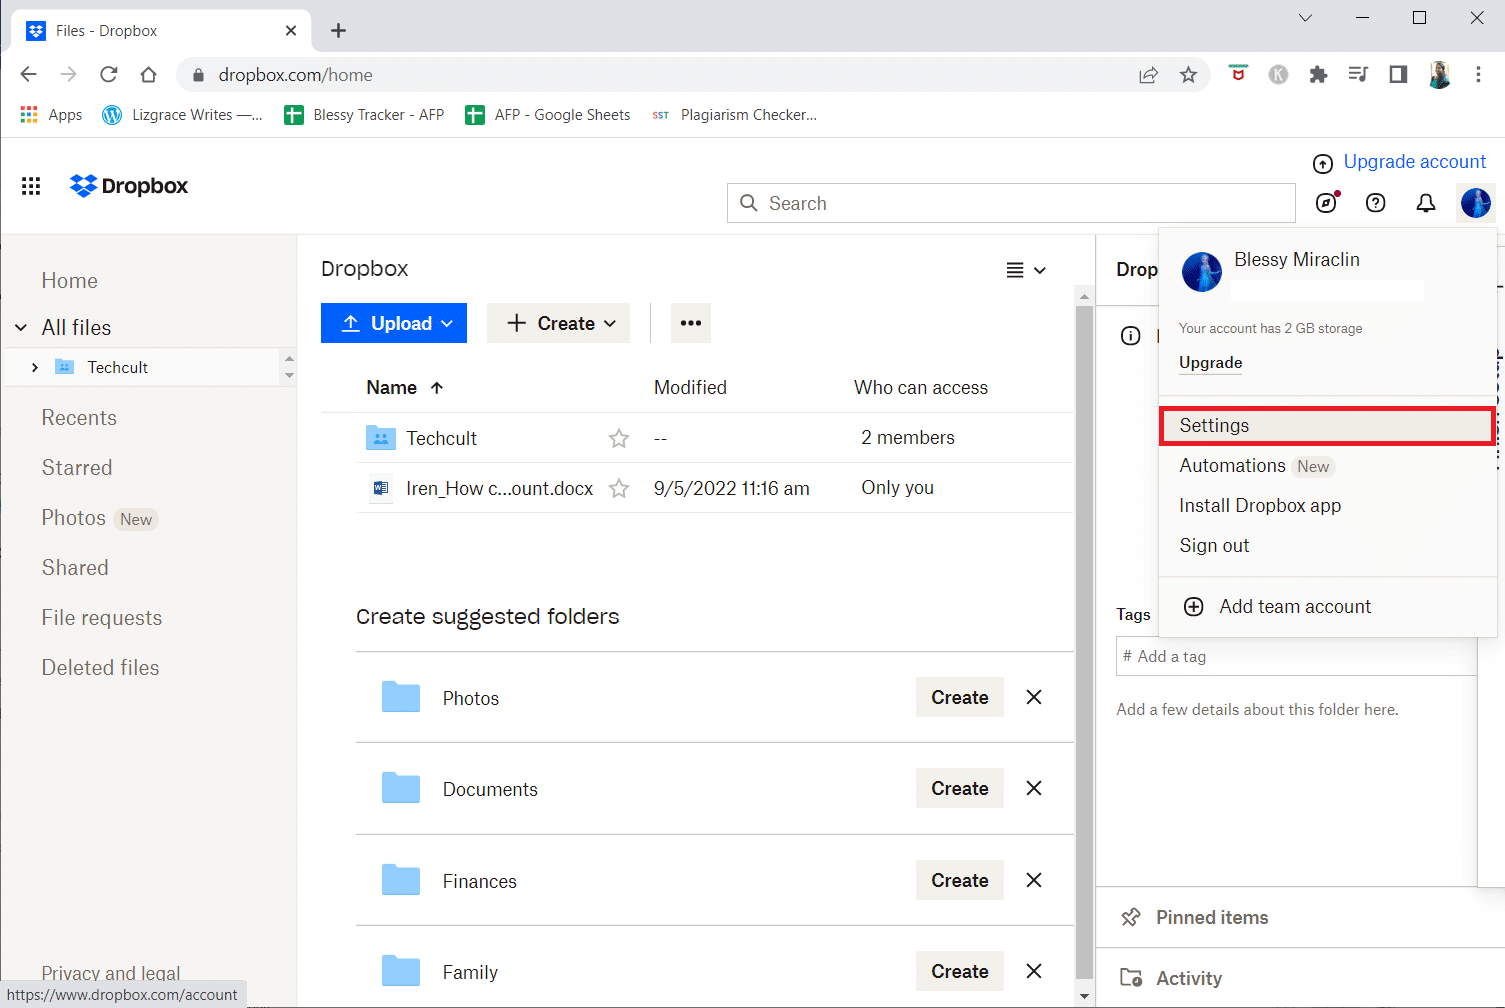Star the Iren_How c...ount.docx file

pos(619,488)
